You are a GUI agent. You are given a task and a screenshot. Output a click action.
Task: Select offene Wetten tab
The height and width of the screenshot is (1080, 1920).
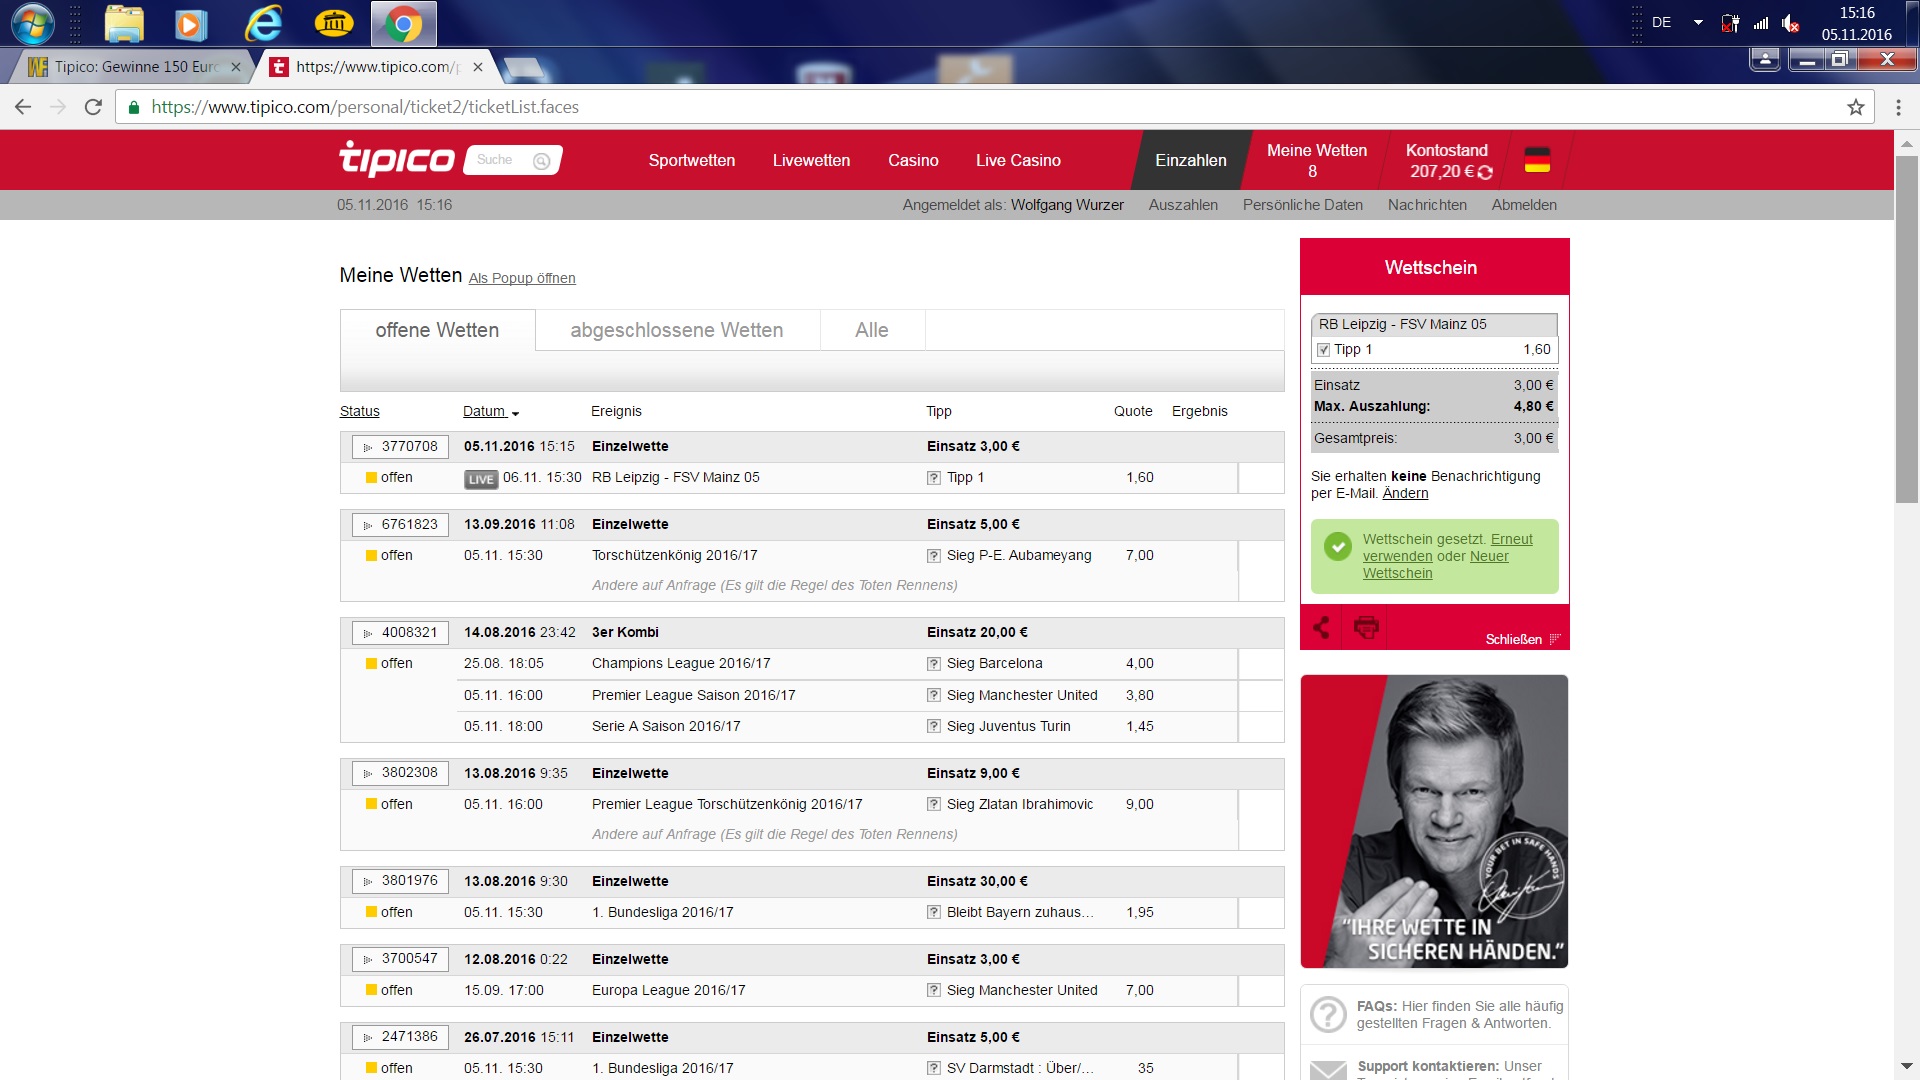[x=437, y=330]
